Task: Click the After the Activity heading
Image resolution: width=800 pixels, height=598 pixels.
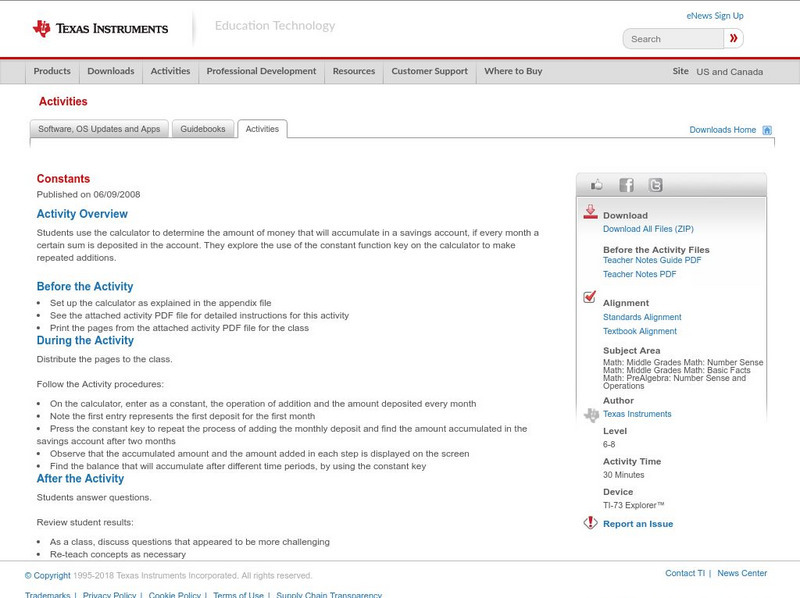Action: click(x=80, y=479)
